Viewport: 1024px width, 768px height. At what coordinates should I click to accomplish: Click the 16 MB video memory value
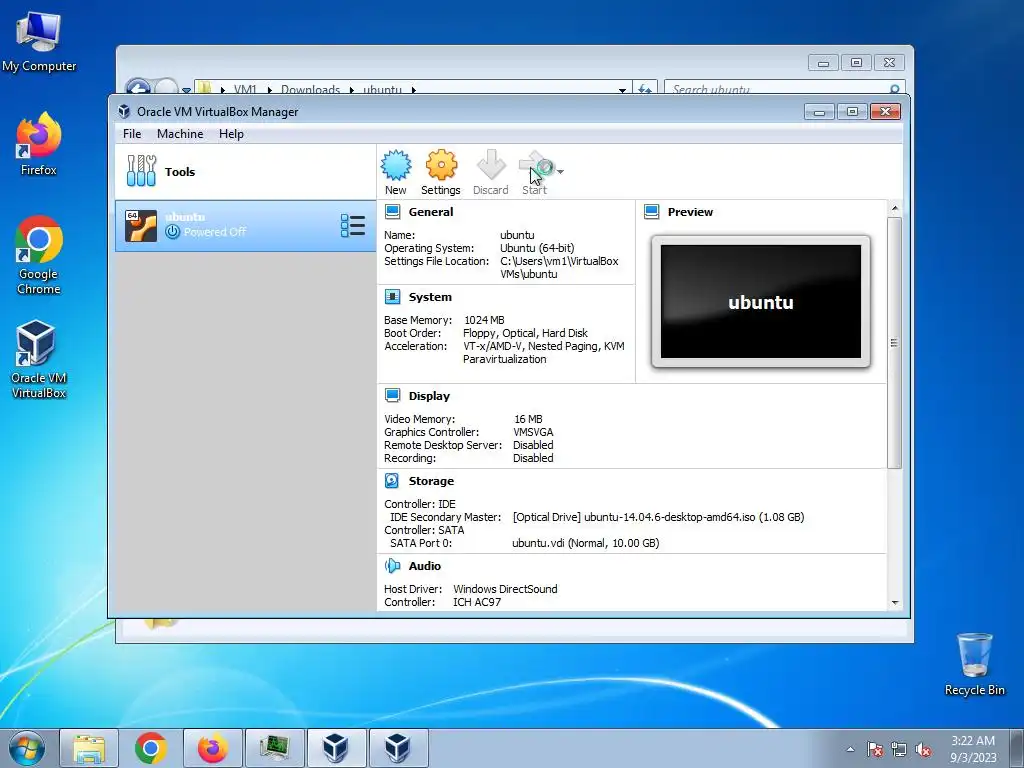pyautogui.click(x=528, y=419)
